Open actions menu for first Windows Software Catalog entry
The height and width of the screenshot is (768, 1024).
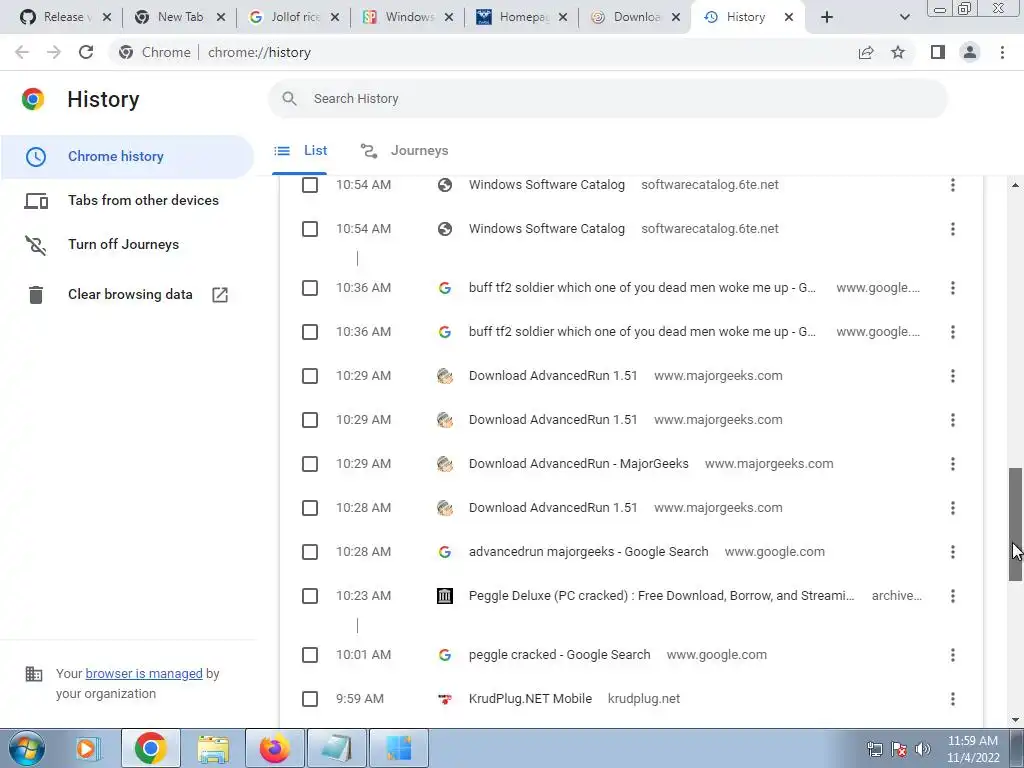[952, 185]
